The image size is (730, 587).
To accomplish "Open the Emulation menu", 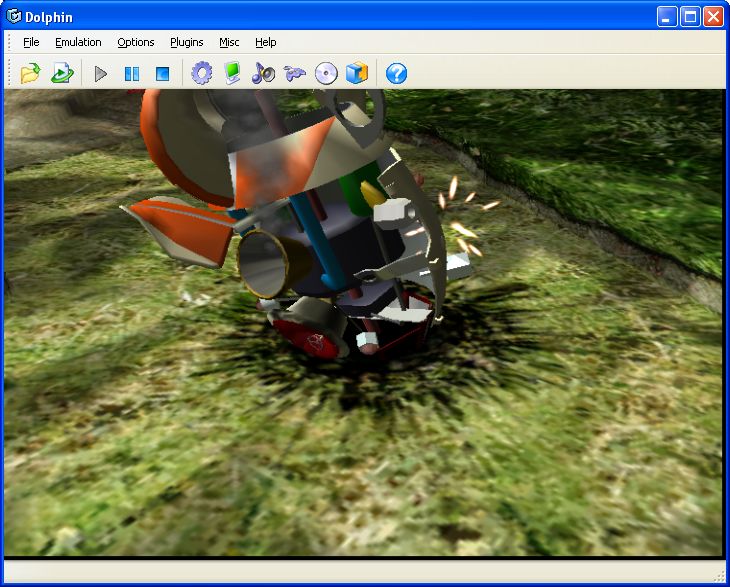I will click(x=78, y=42).
